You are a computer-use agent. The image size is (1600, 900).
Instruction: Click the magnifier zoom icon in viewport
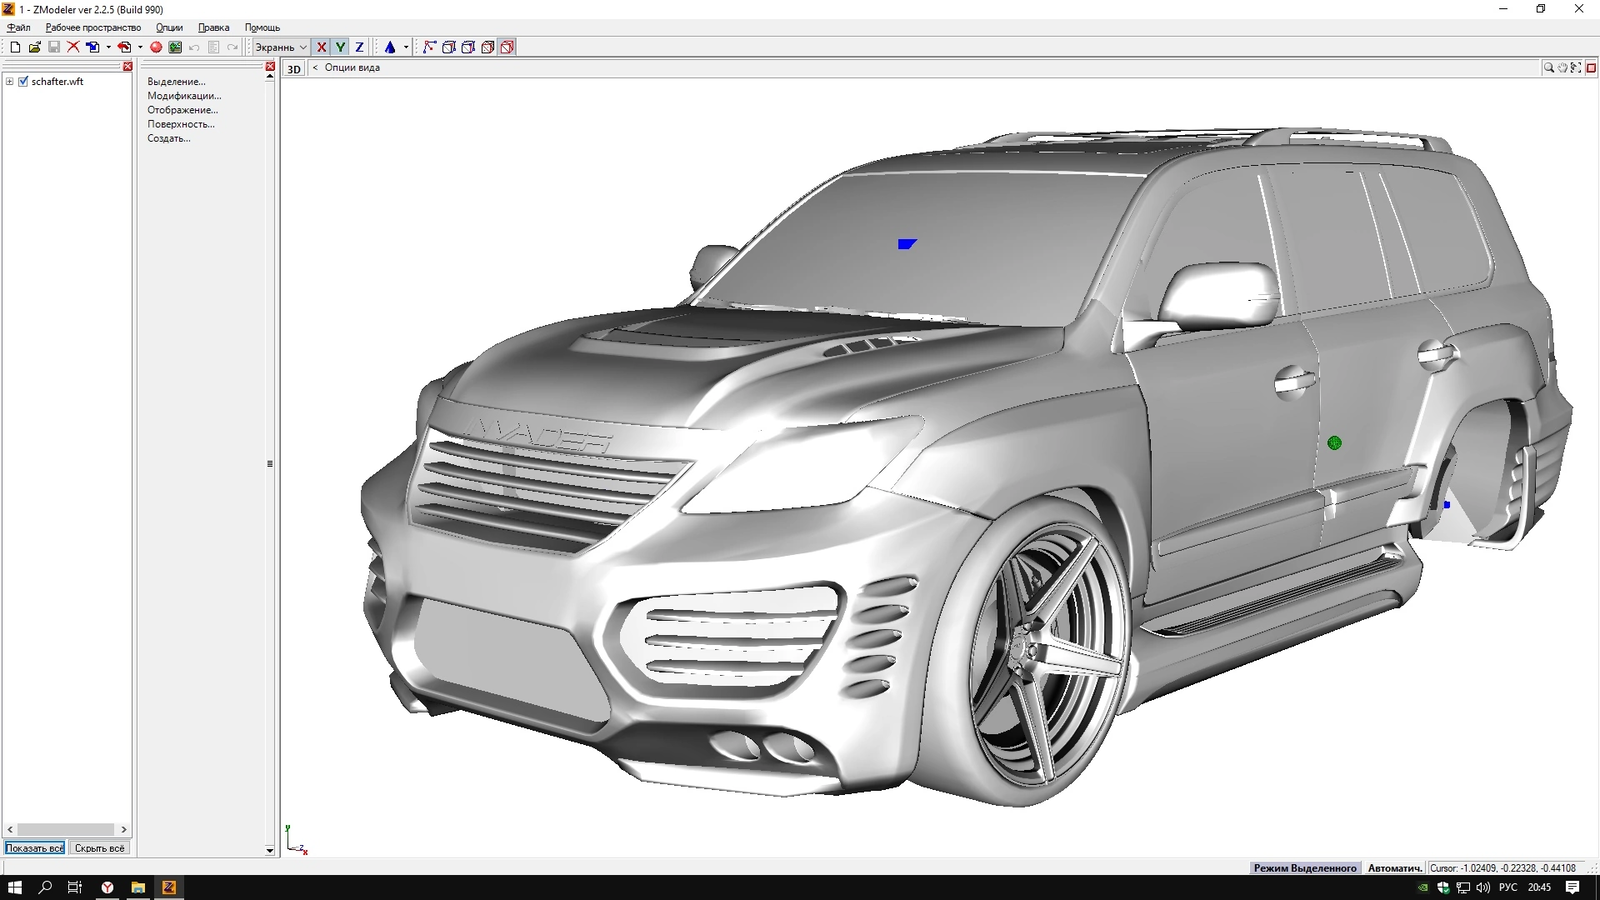coord(1549,68)
